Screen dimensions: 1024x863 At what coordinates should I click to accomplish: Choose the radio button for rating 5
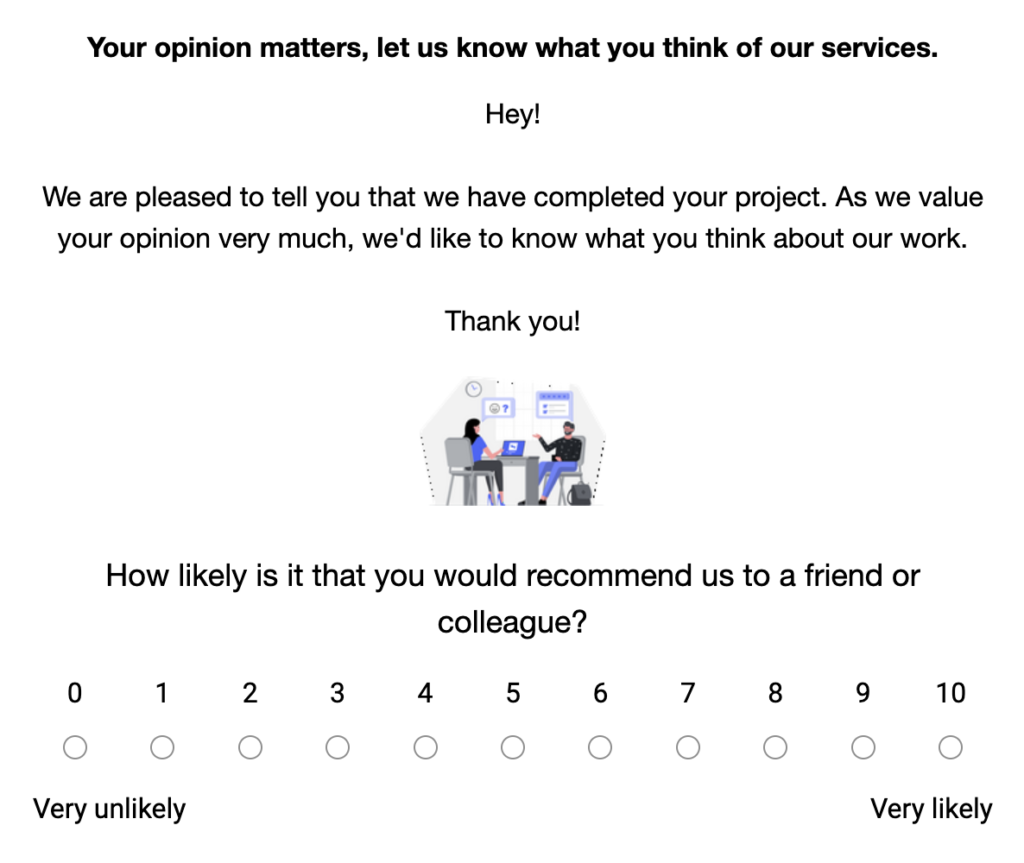[513, 747]
